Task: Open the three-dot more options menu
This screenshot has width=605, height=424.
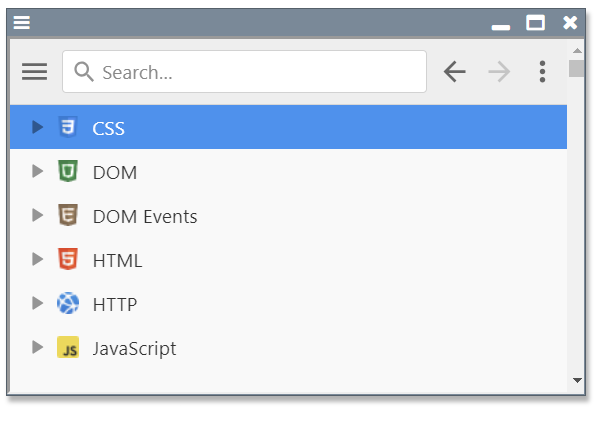Action: coord(542,72)
